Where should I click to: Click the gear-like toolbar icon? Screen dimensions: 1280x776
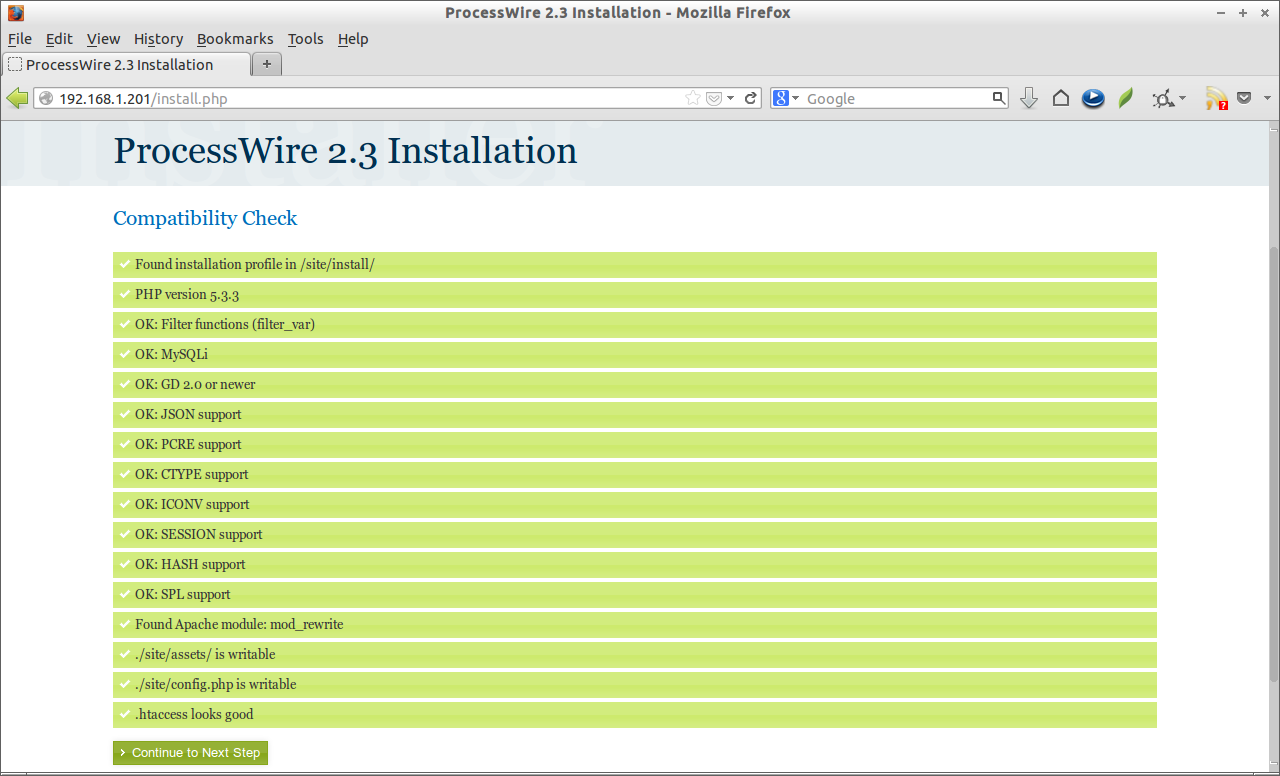pyautogui.click(x=1163, y=98)
